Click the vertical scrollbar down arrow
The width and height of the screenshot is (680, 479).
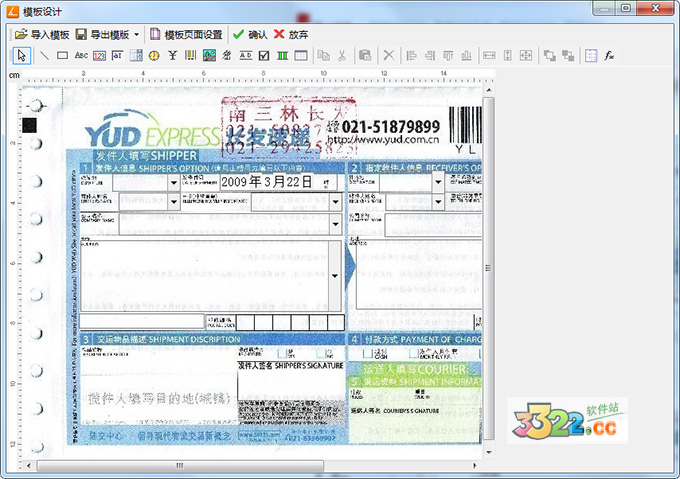(x=489, y=452)
